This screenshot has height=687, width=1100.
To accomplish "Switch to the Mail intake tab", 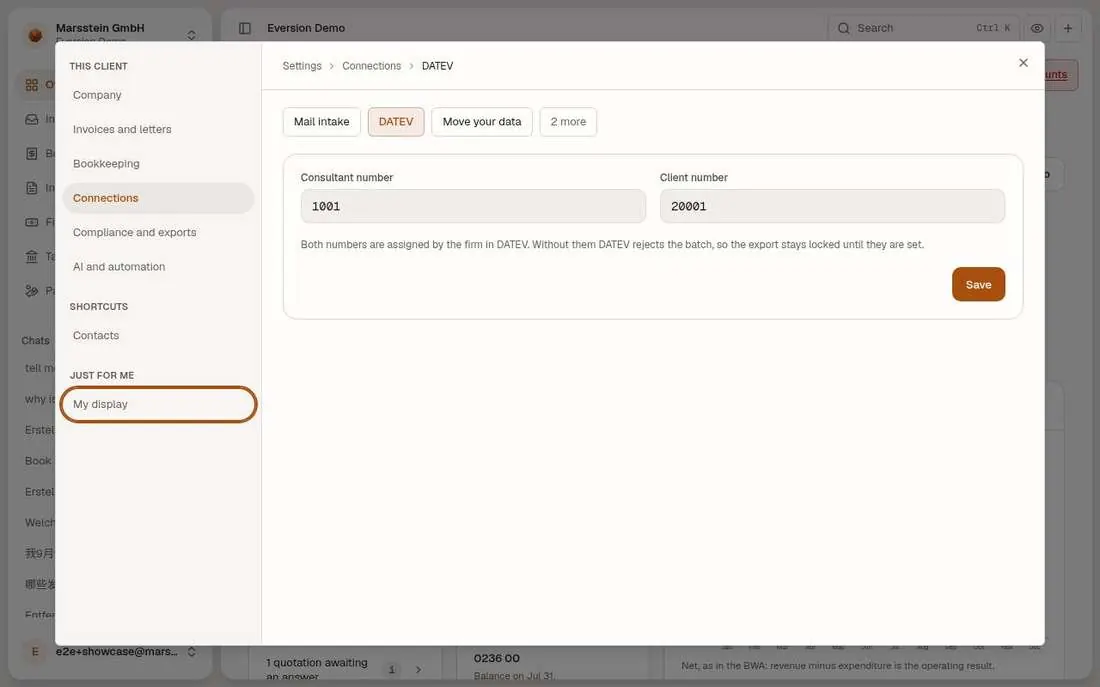I will 321,122.
